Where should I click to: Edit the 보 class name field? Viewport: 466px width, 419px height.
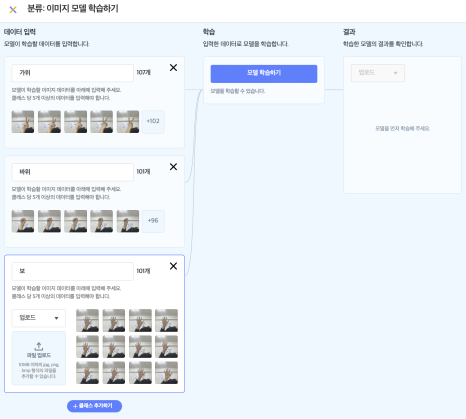pos(73,271)
